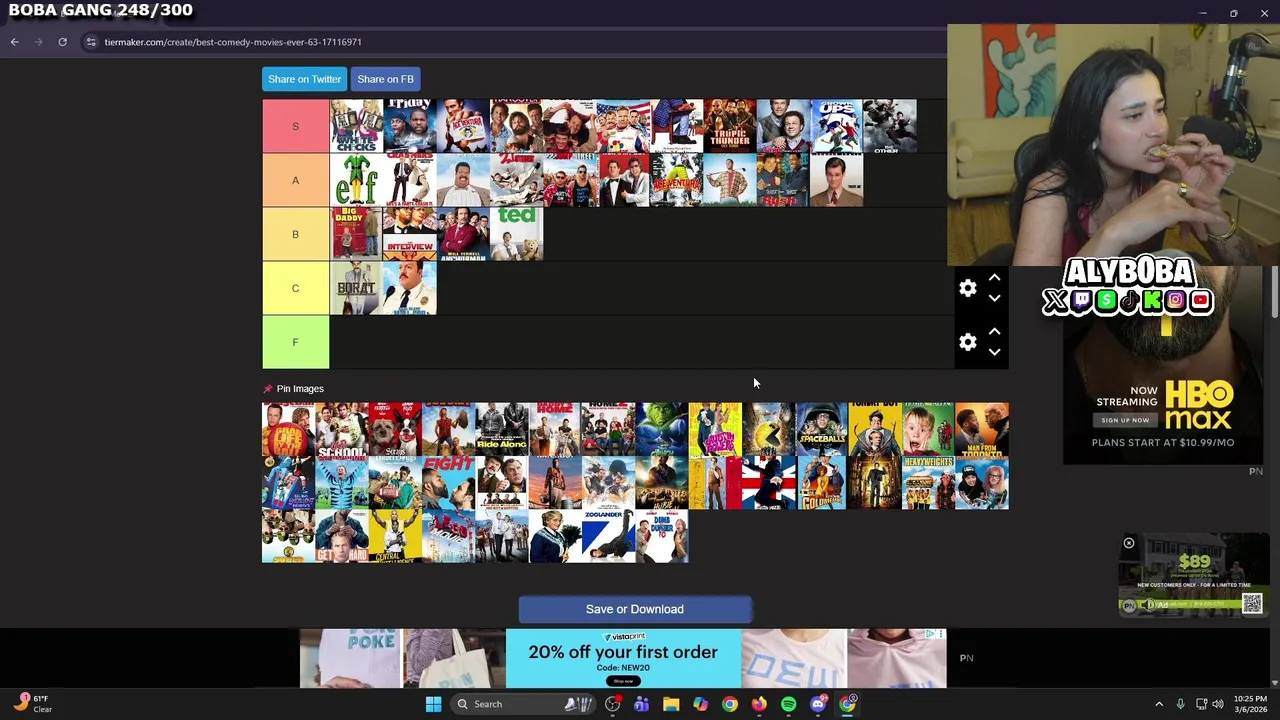This screenshot has width=1280, height=720.
Task: Pick the Central Intelligence poster from pool
Action: coord(395,536)
